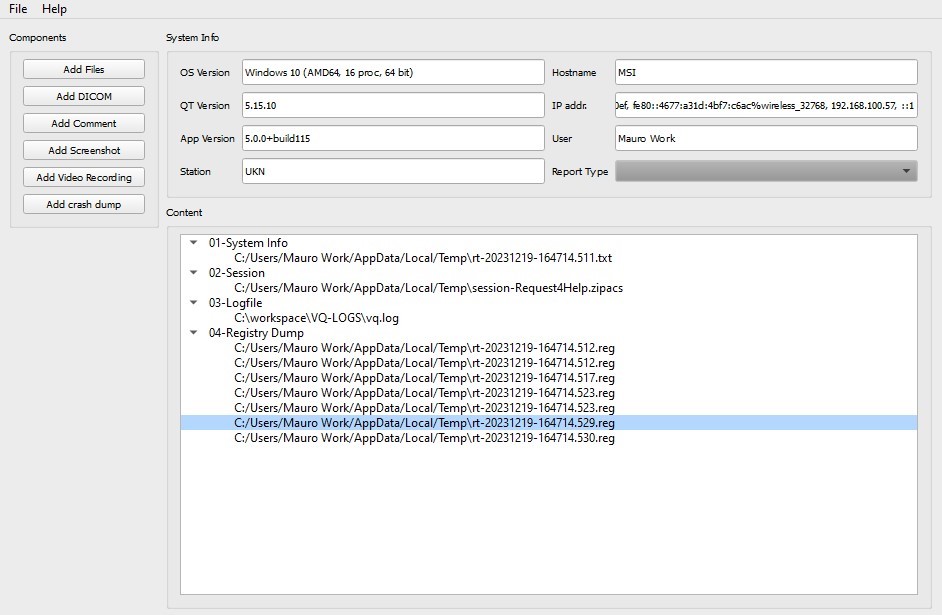The width and height of the screenshot is (942, 615).
Task: Click the Station input field
Action: (x=393, y=172)
